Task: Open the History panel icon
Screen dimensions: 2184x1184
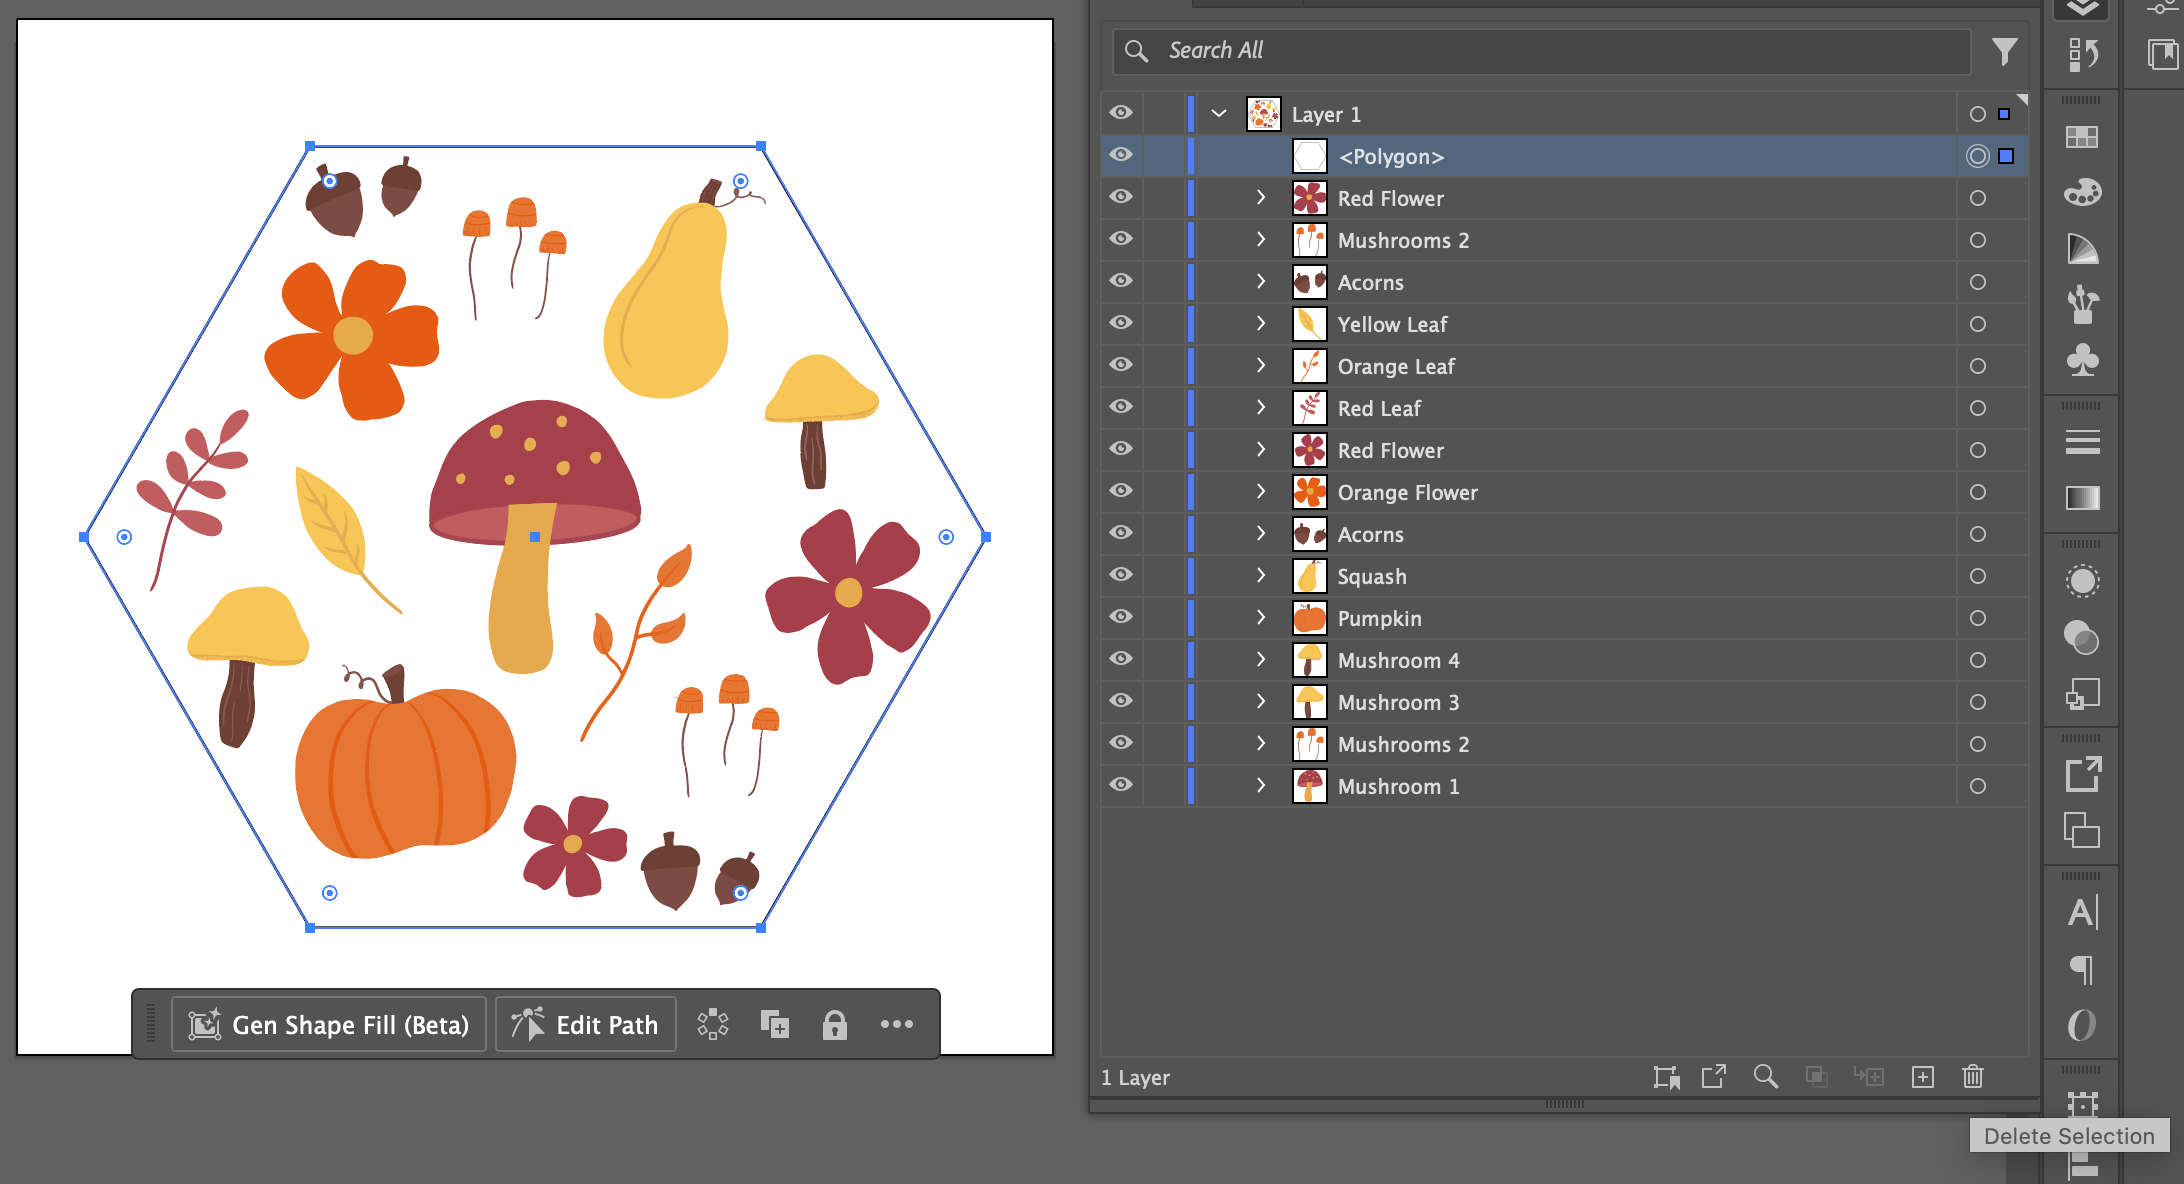Action: point(2082,54)
